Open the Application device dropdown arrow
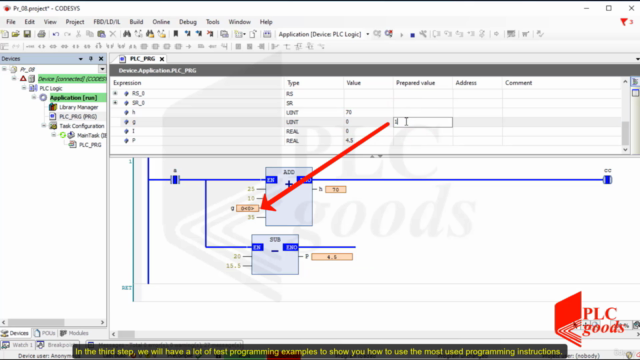Screen dimensions: 640x360 click(x=368, y=34)
